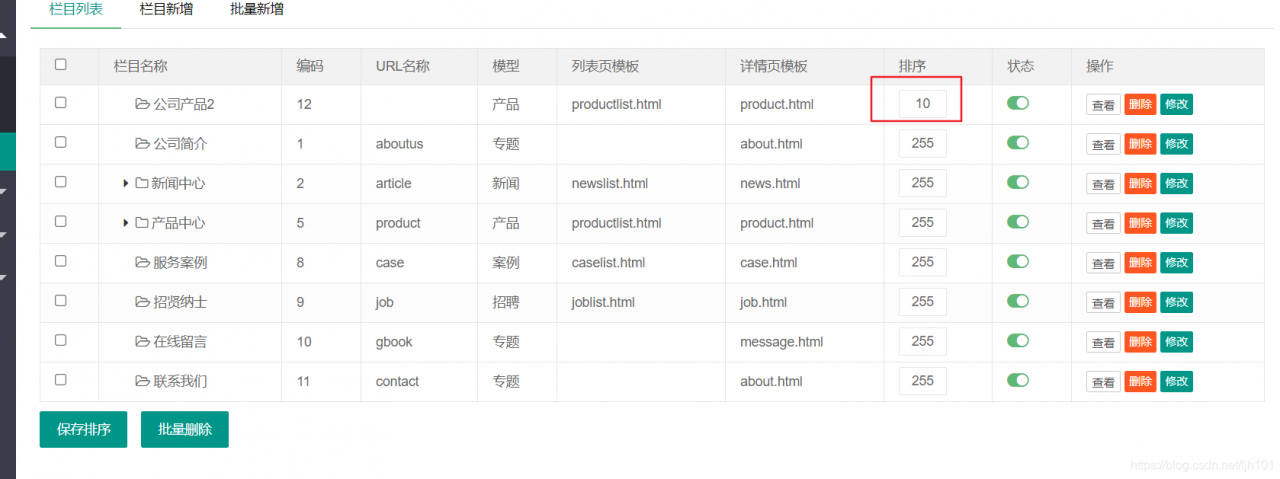Click the 批量删除 button

[185, 429]
